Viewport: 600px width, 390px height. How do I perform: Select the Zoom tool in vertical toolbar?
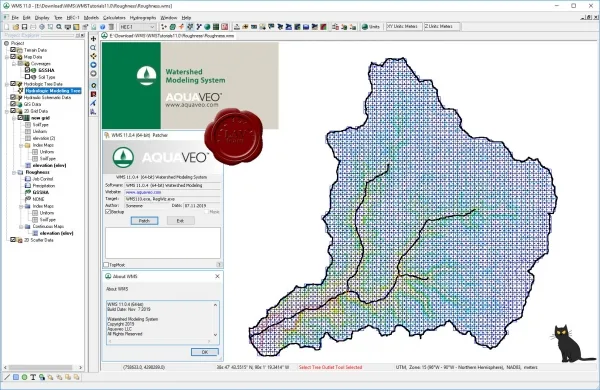coord(93,47)
